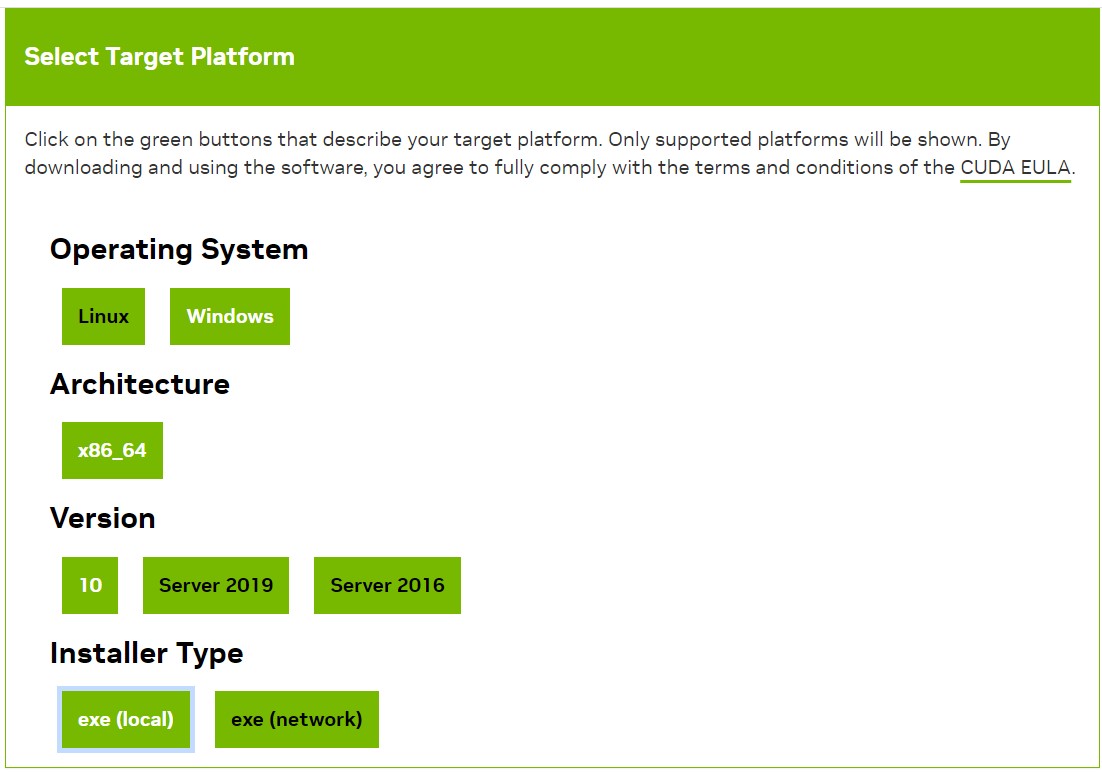Click the Select Target Platform header title
This screenshot has height=772, width=1102.
coord(159,56)
